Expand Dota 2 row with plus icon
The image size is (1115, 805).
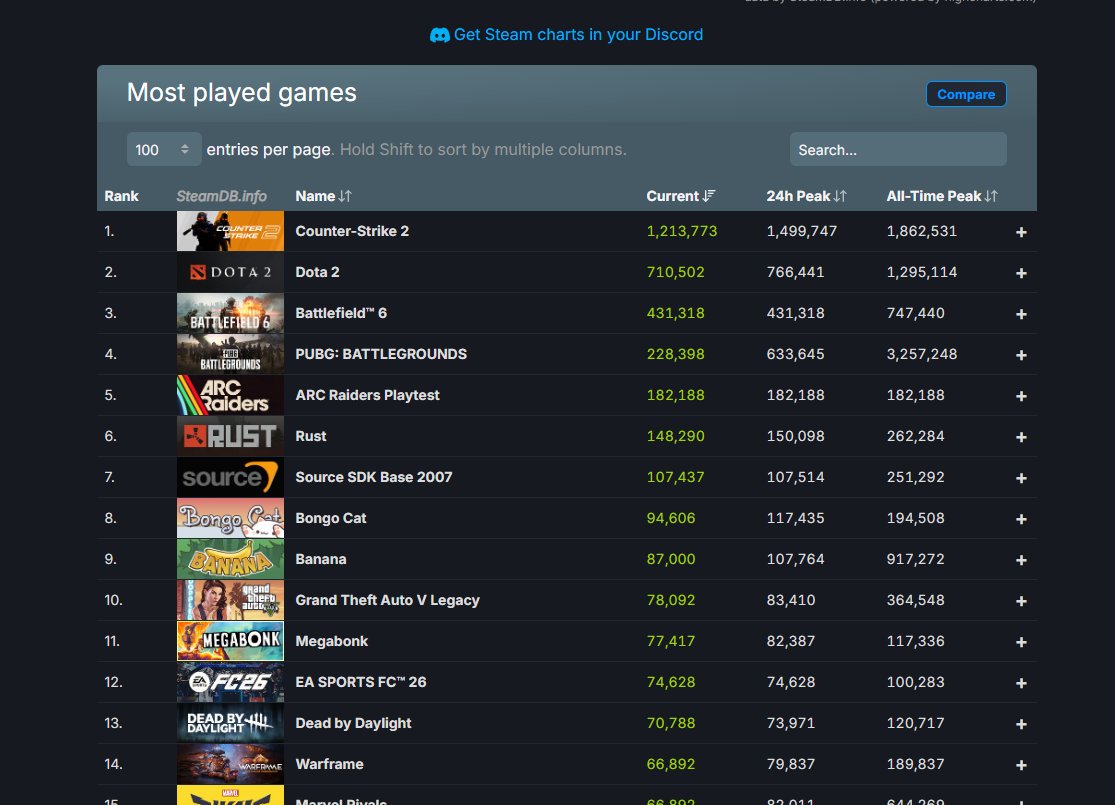[x=1021, y=273]
